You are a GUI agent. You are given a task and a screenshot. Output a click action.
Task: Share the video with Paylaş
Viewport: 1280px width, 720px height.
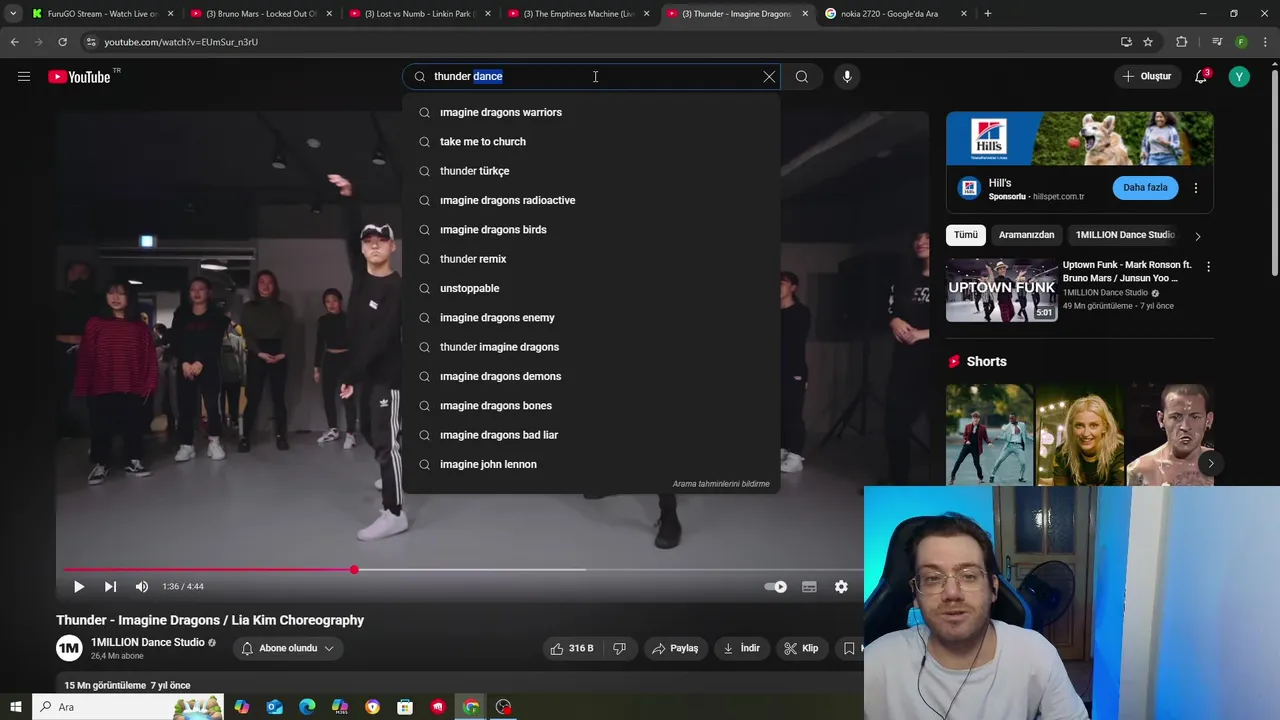675,649
